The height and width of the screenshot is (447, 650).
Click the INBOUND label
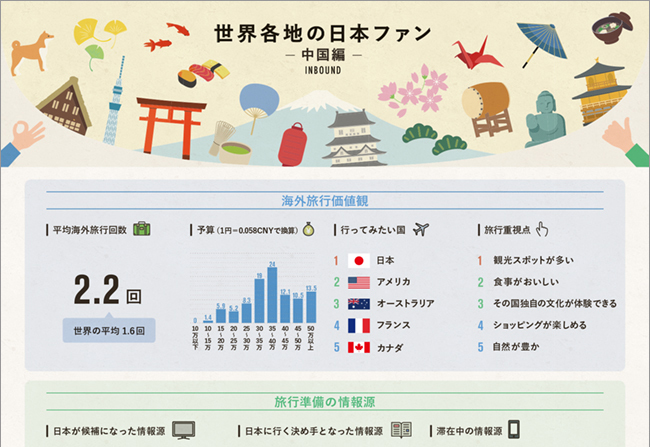[x=323, y=70]
